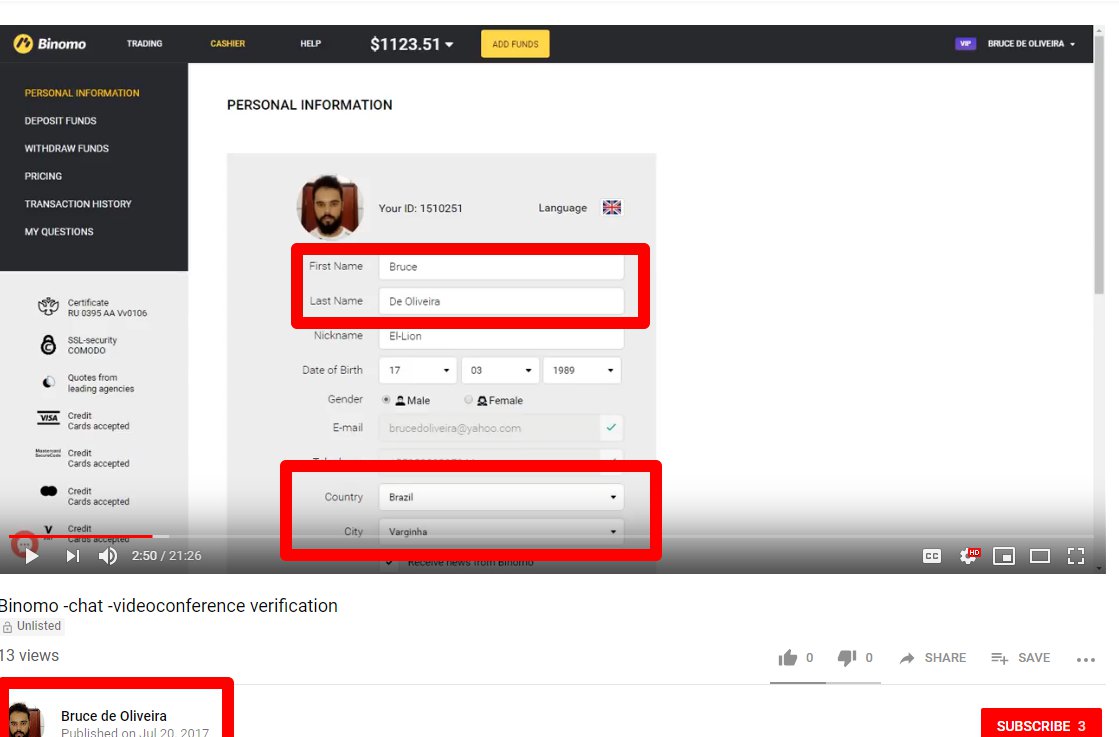Viewport: 1119px width, 737px height.
Task: Click the Unlisted lock icon
Action: point(7,626)
